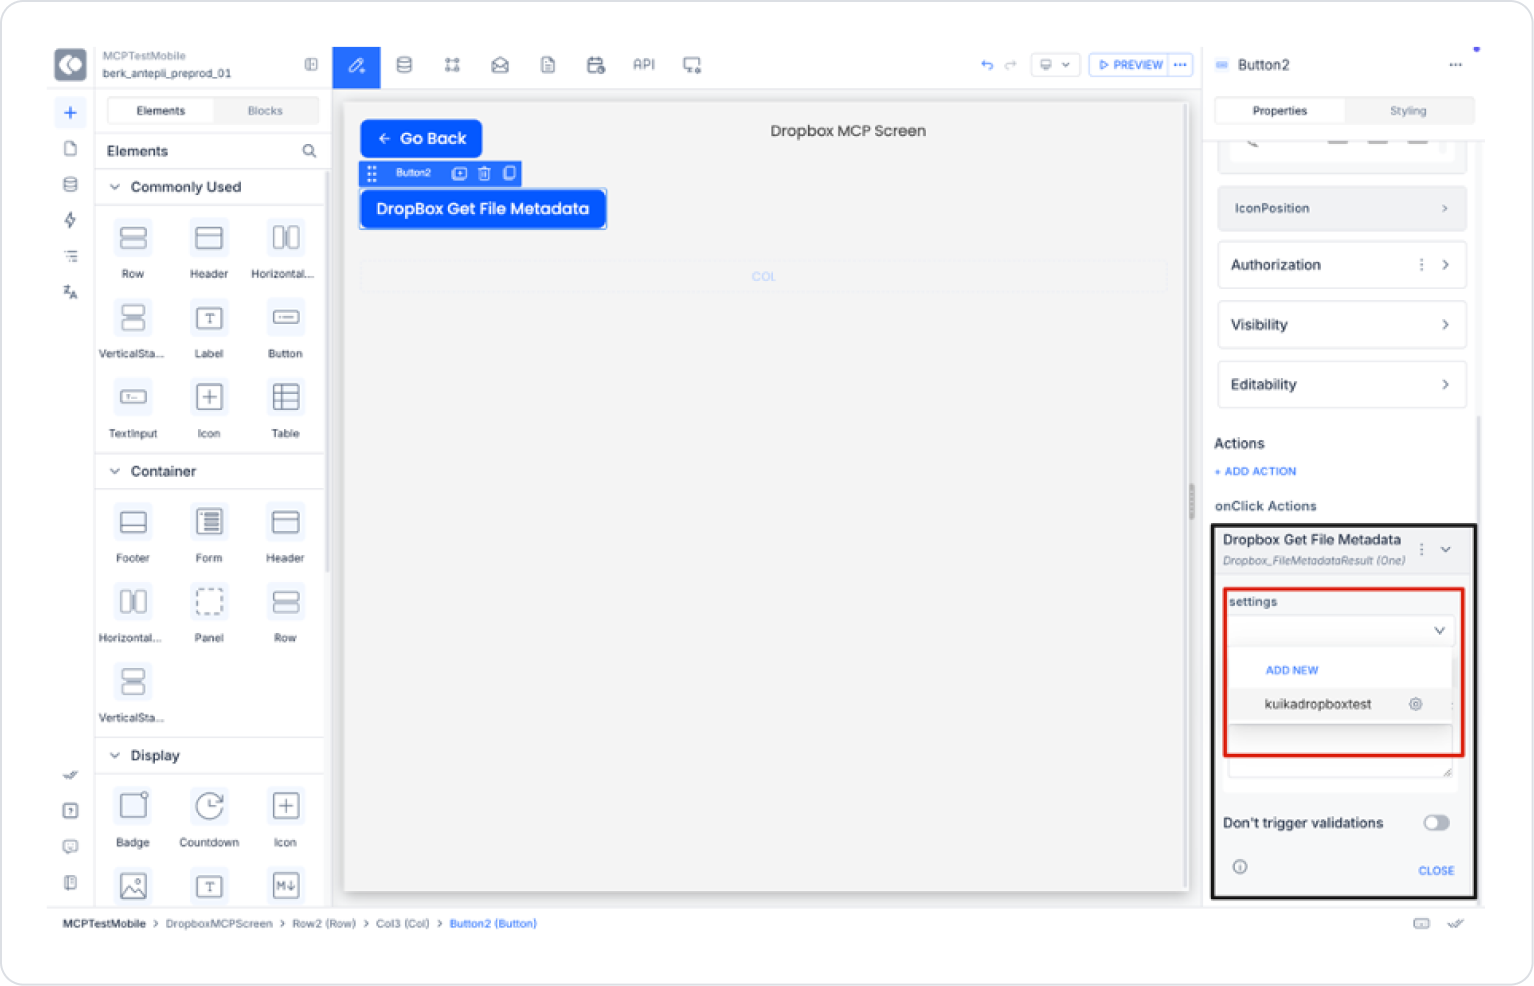1534x986 pixels.
Task: Open the mail templates envelope icon
Action: click(x=500, y=65)
